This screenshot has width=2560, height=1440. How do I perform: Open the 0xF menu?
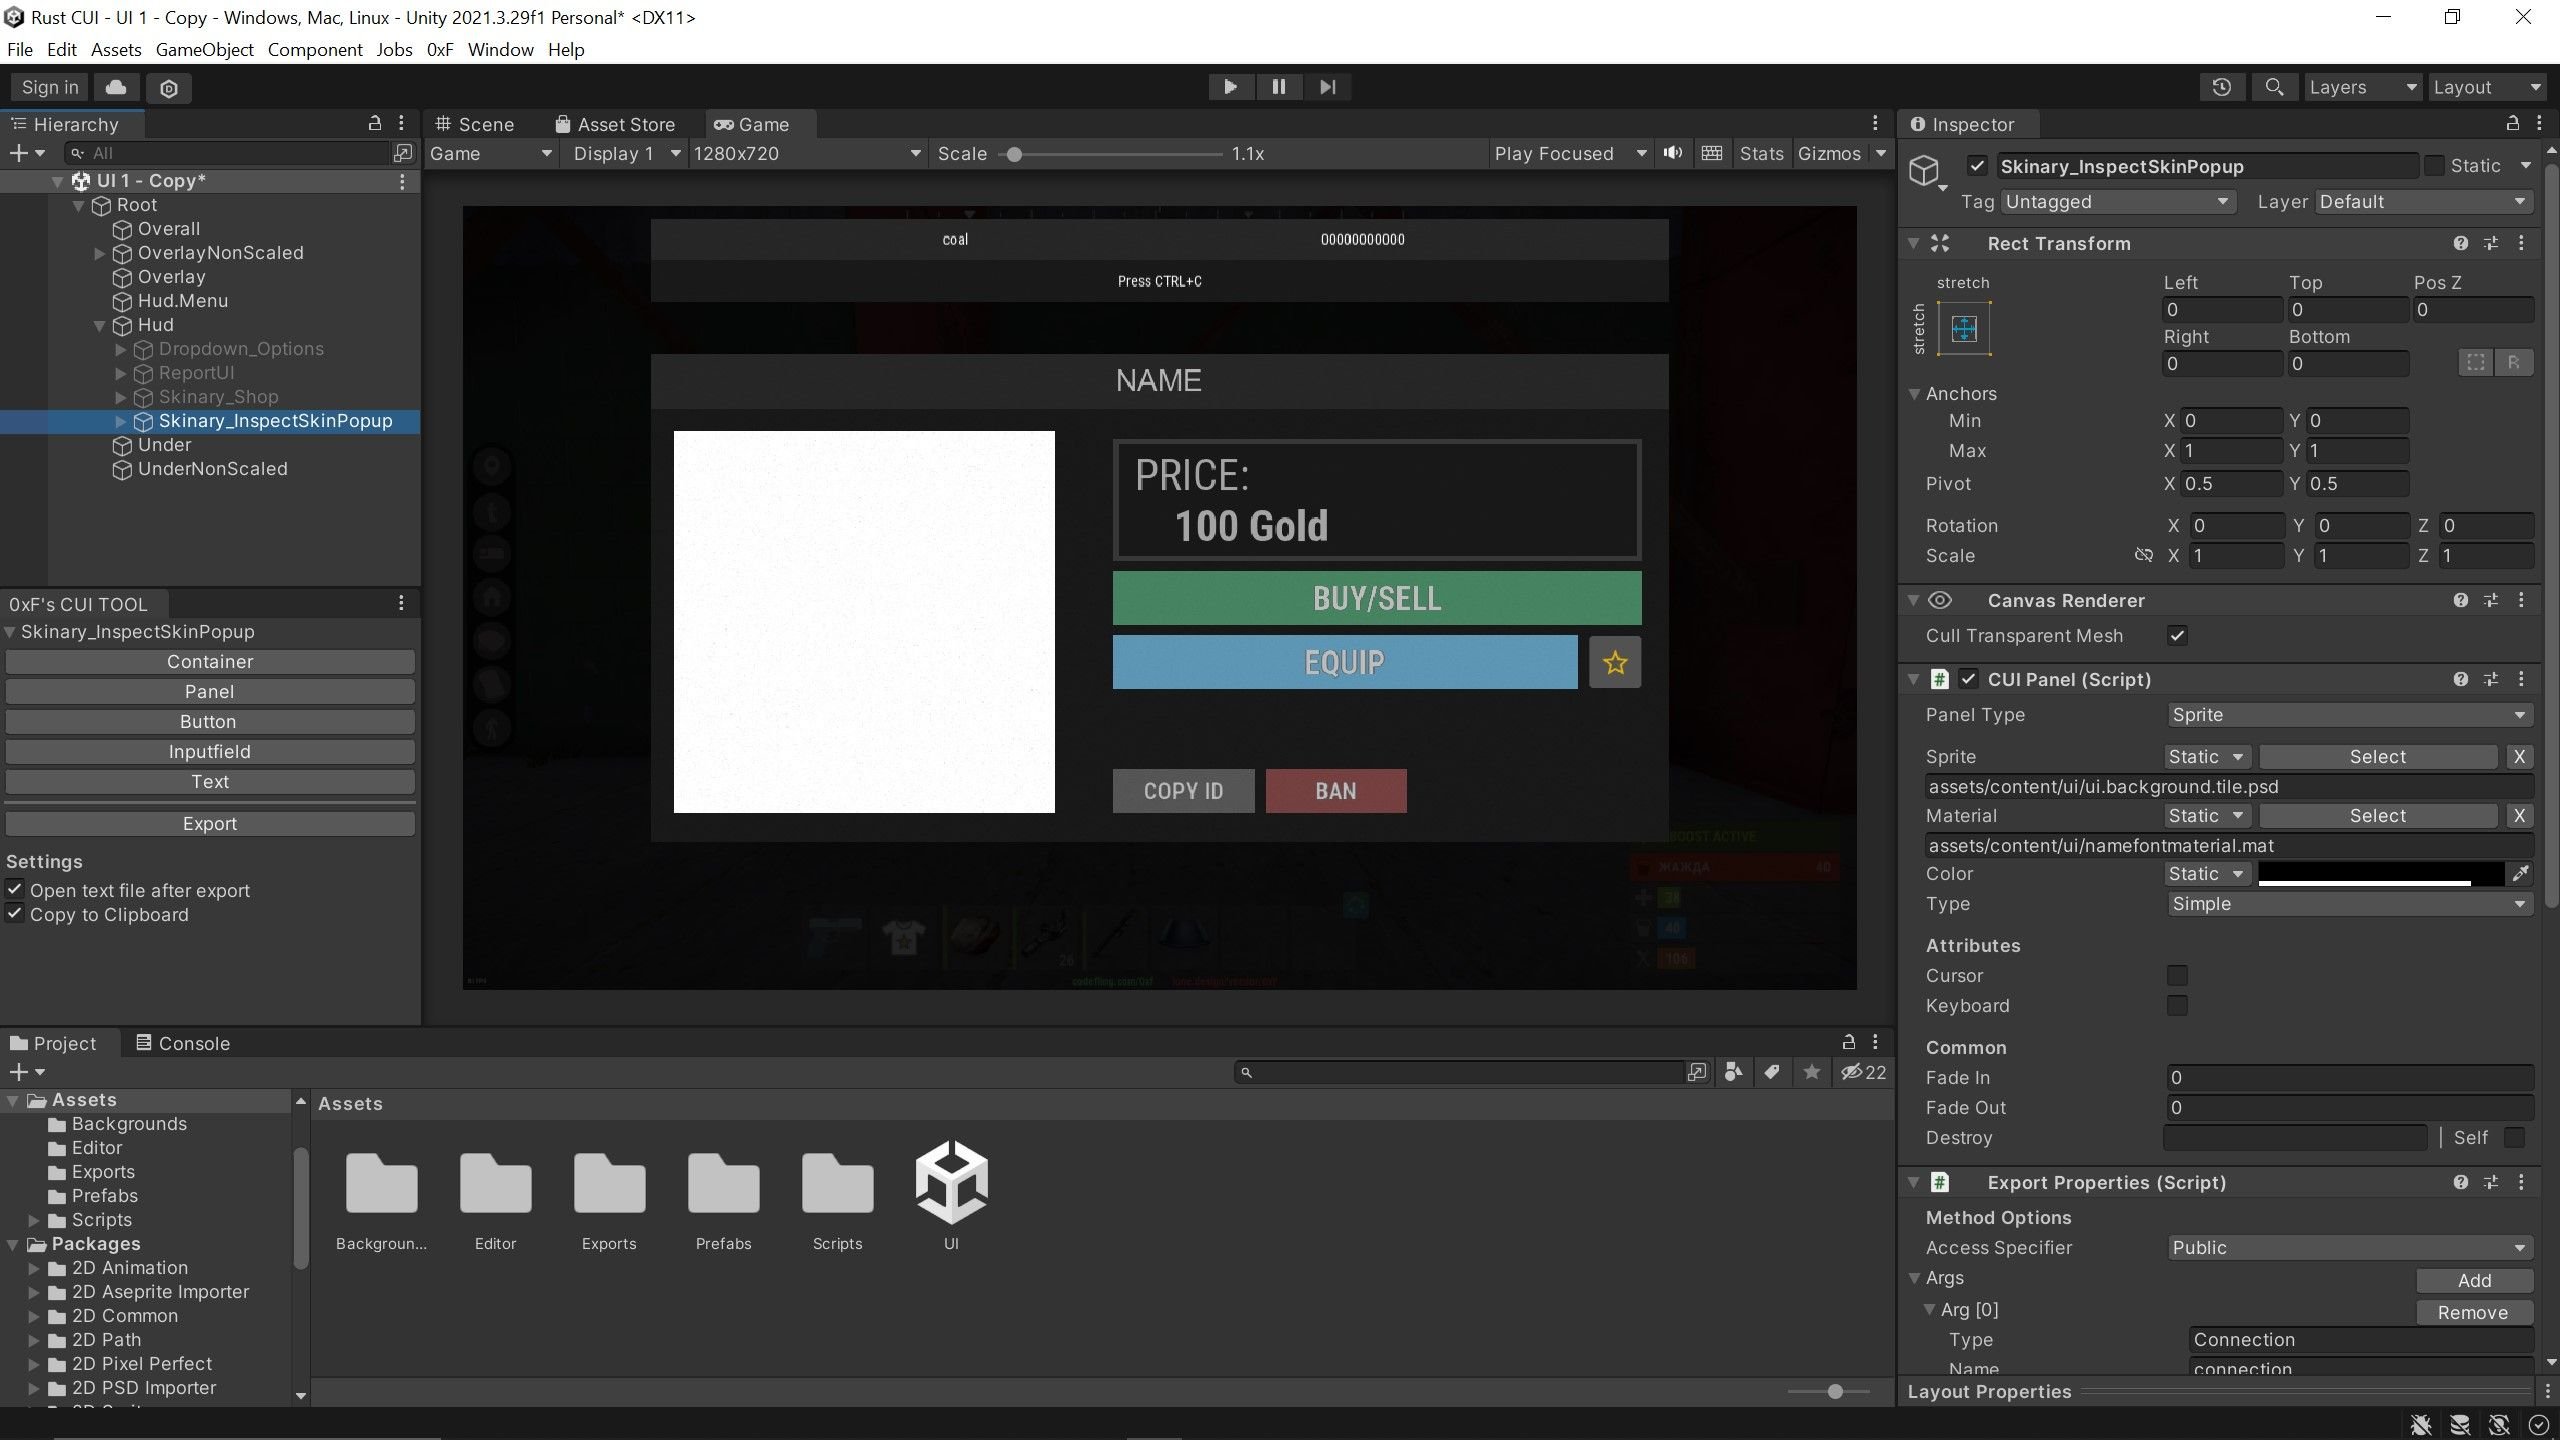pyautogui.click(x=440, y=50)
